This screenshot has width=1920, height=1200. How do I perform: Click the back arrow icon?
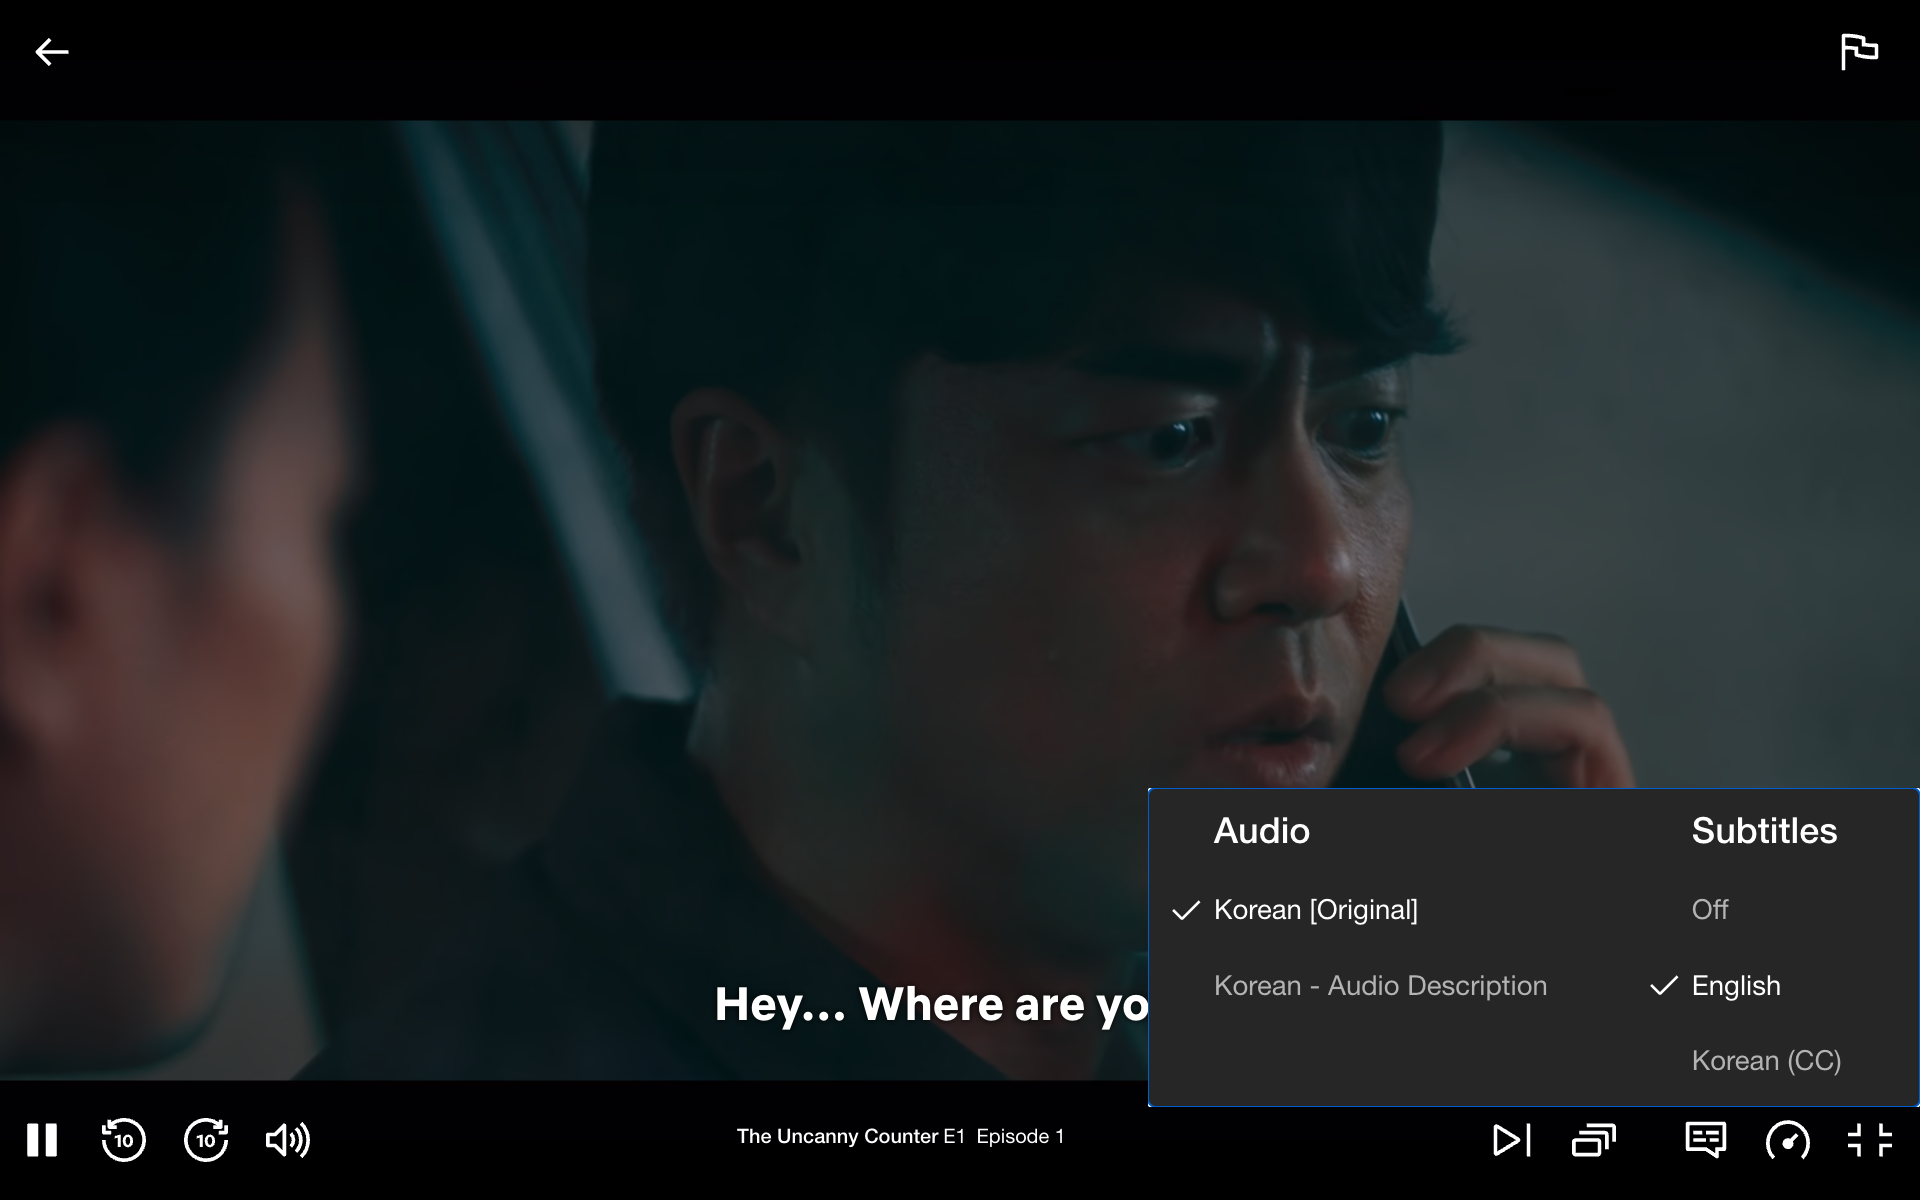[x=52, y=52]
